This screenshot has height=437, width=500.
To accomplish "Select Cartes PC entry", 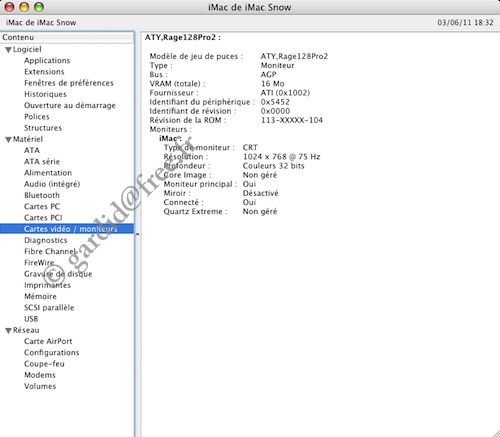I will [x=42, y=207].
